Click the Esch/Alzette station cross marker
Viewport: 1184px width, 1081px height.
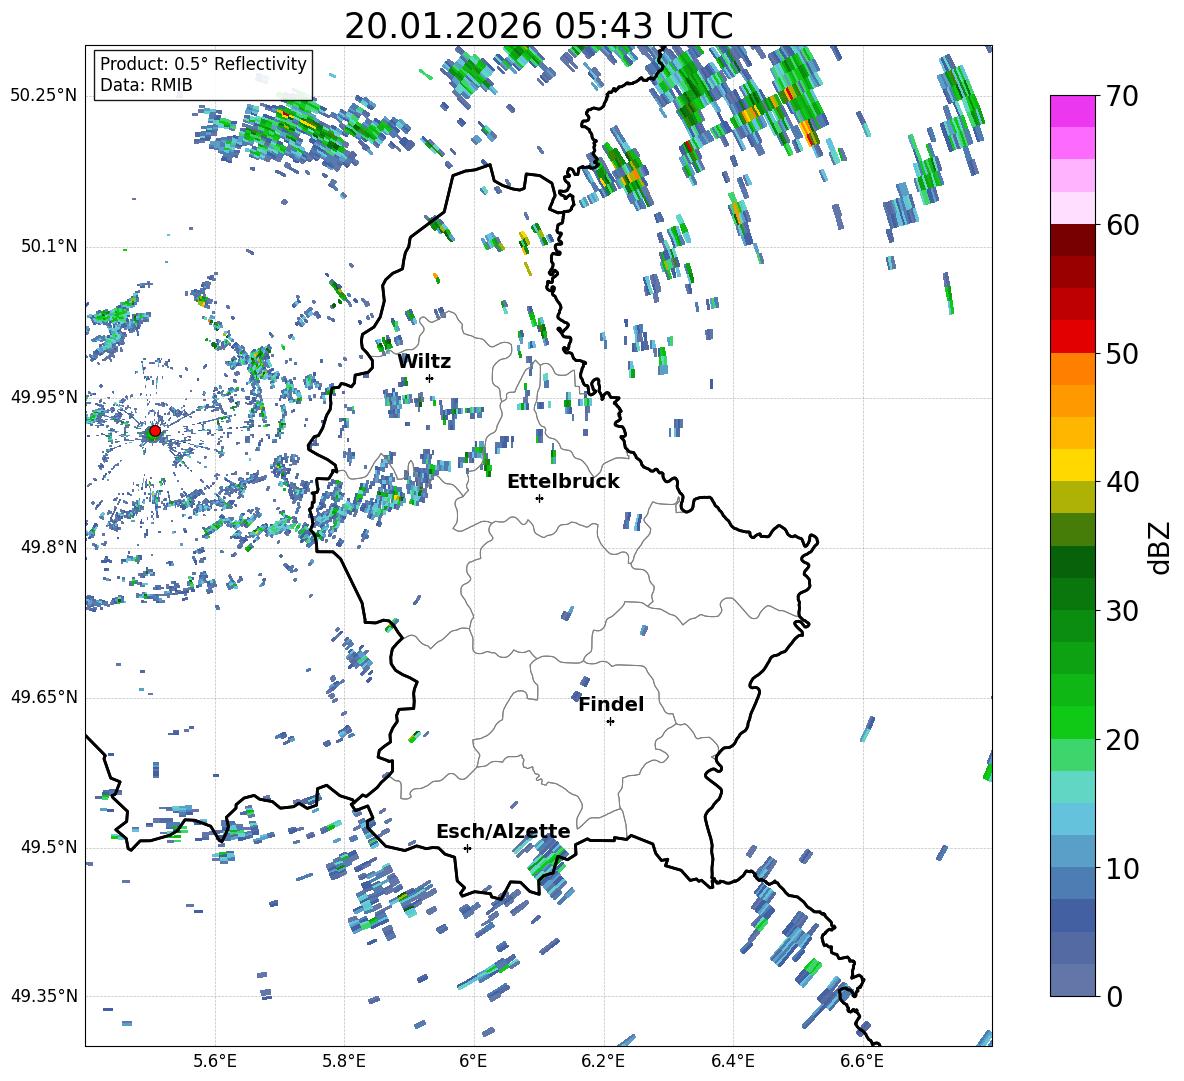pyautogui.click(x=467, y=848)
